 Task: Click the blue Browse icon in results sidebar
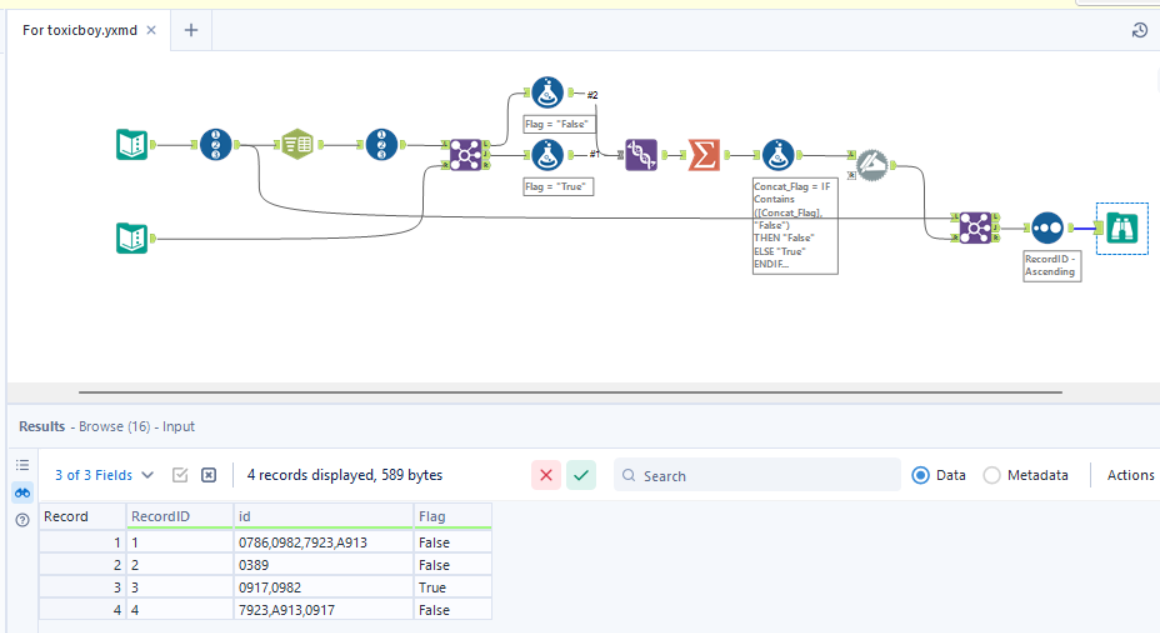22,492
